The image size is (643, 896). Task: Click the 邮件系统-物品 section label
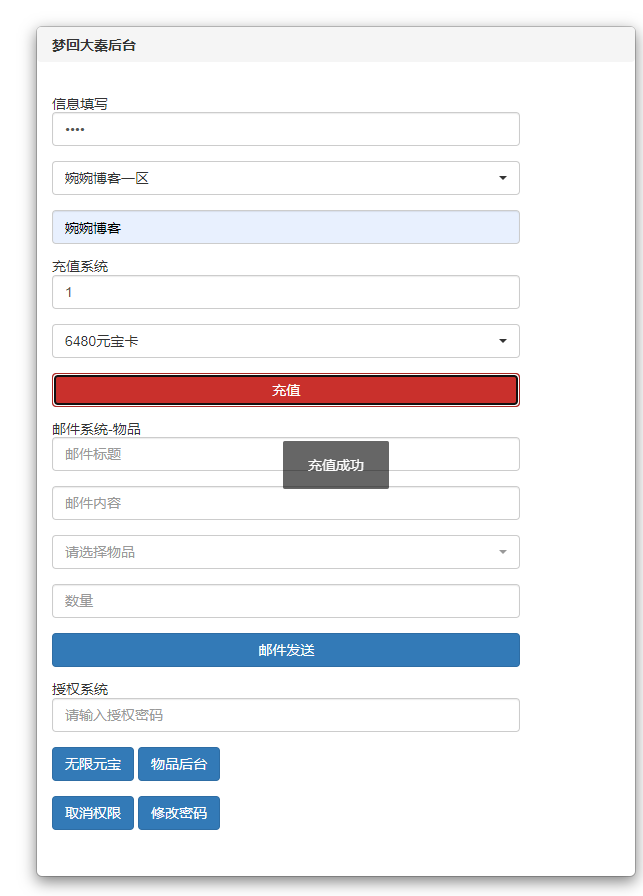click(96, 429)
